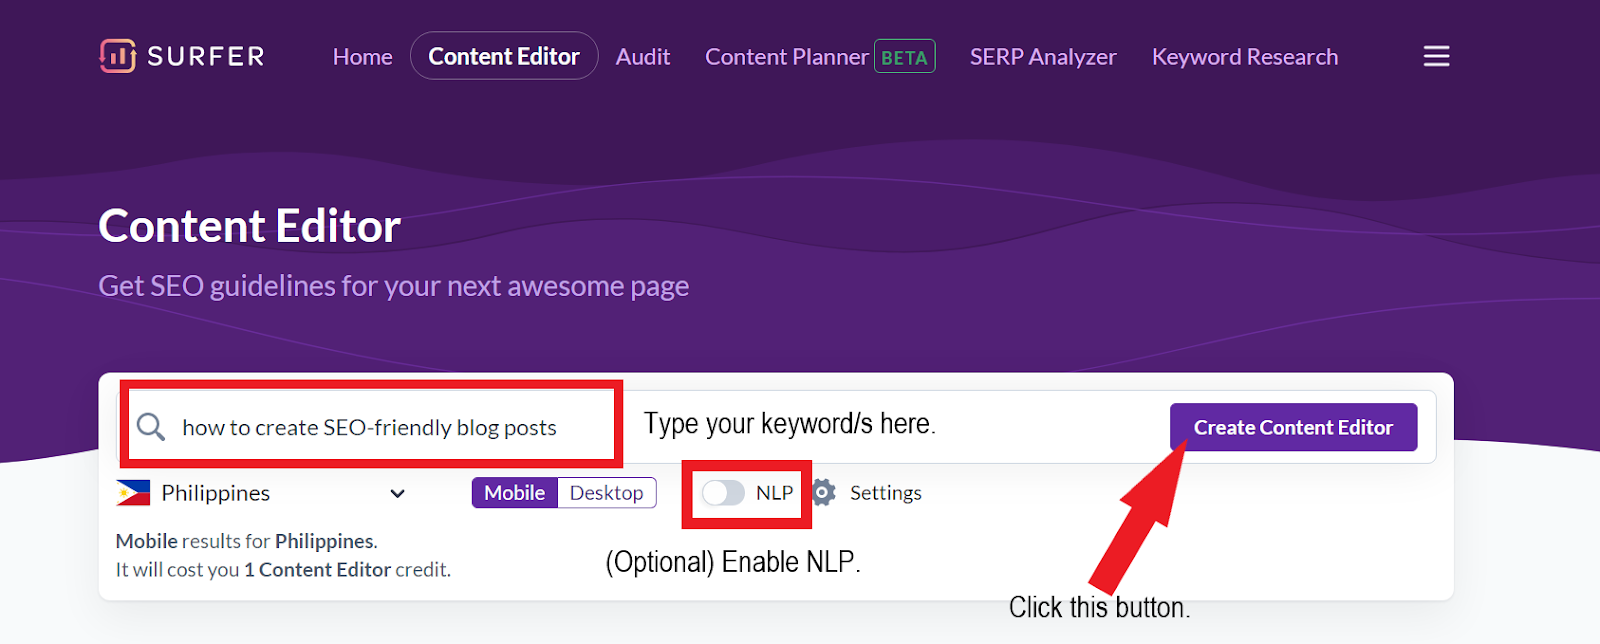Click the Philippines flag icon
This screenshot has width=1600, height=644.
[133, 493]
